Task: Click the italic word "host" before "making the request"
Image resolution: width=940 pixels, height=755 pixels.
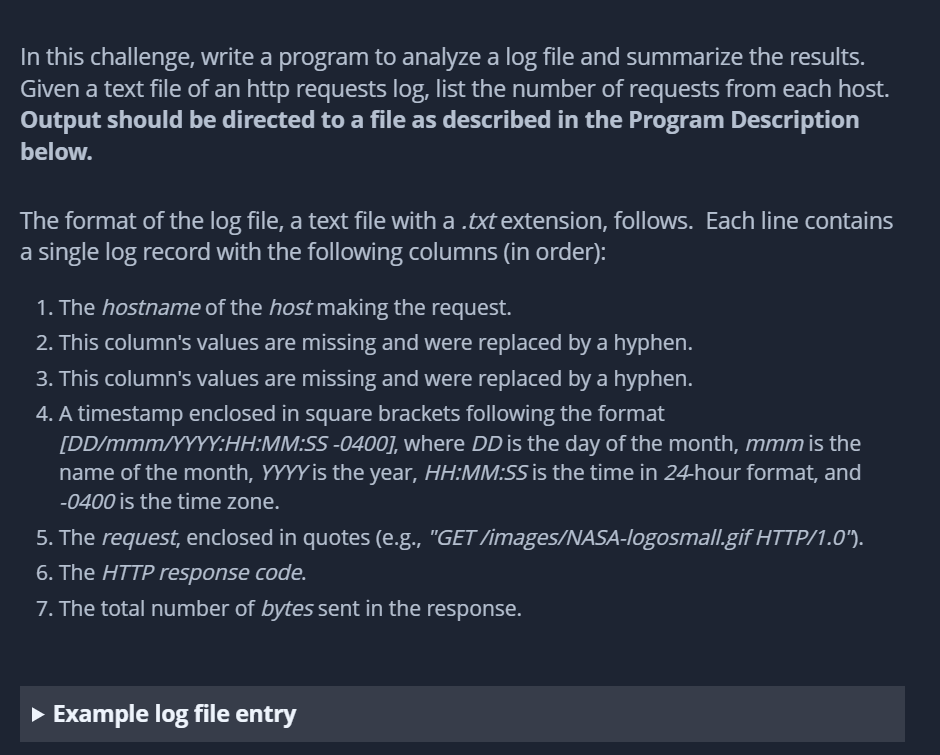Action: click(290, 307)
